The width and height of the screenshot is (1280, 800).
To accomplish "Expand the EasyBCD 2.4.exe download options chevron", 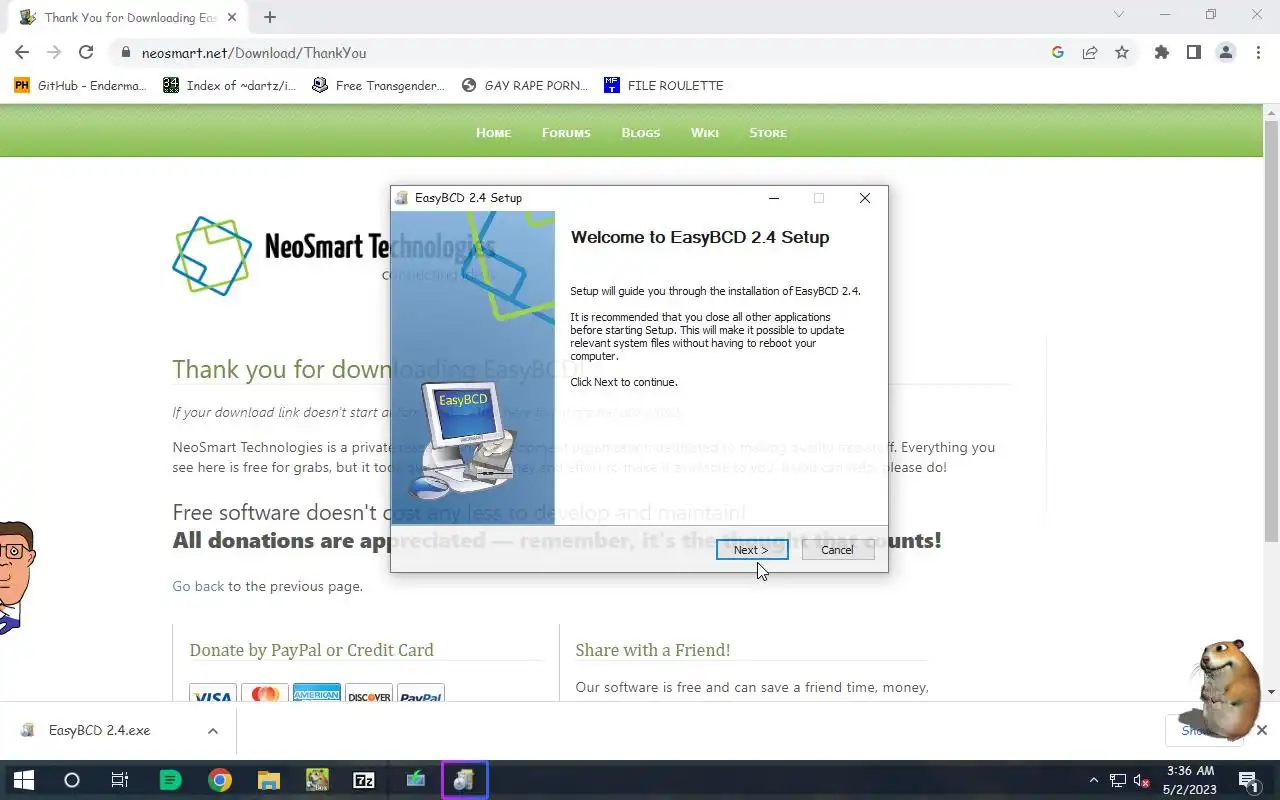I will [213, 731].
